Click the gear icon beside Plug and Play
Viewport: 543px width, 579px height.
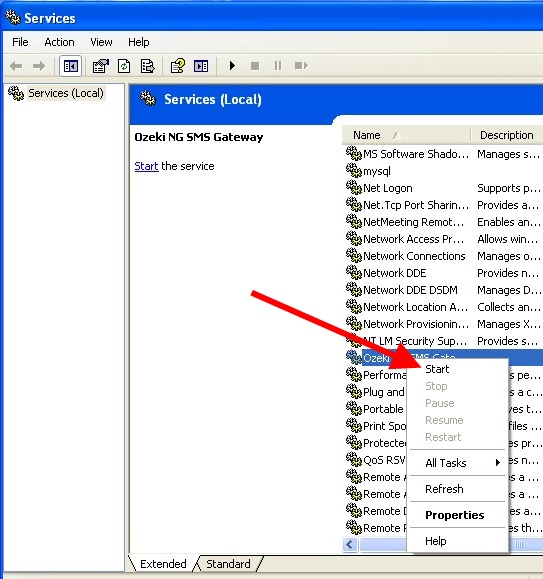354,391
